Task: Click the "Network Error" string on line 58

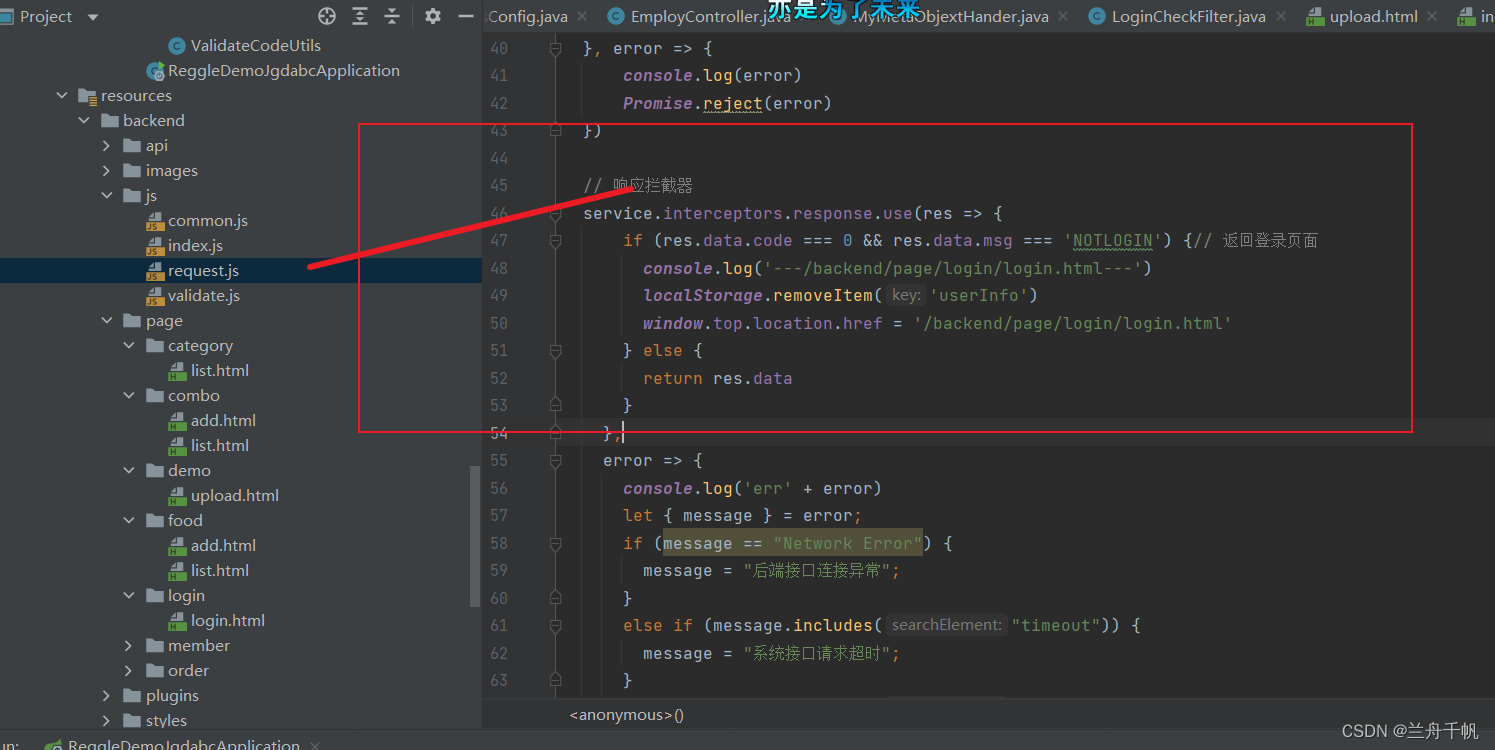Action: pos(847,543)
